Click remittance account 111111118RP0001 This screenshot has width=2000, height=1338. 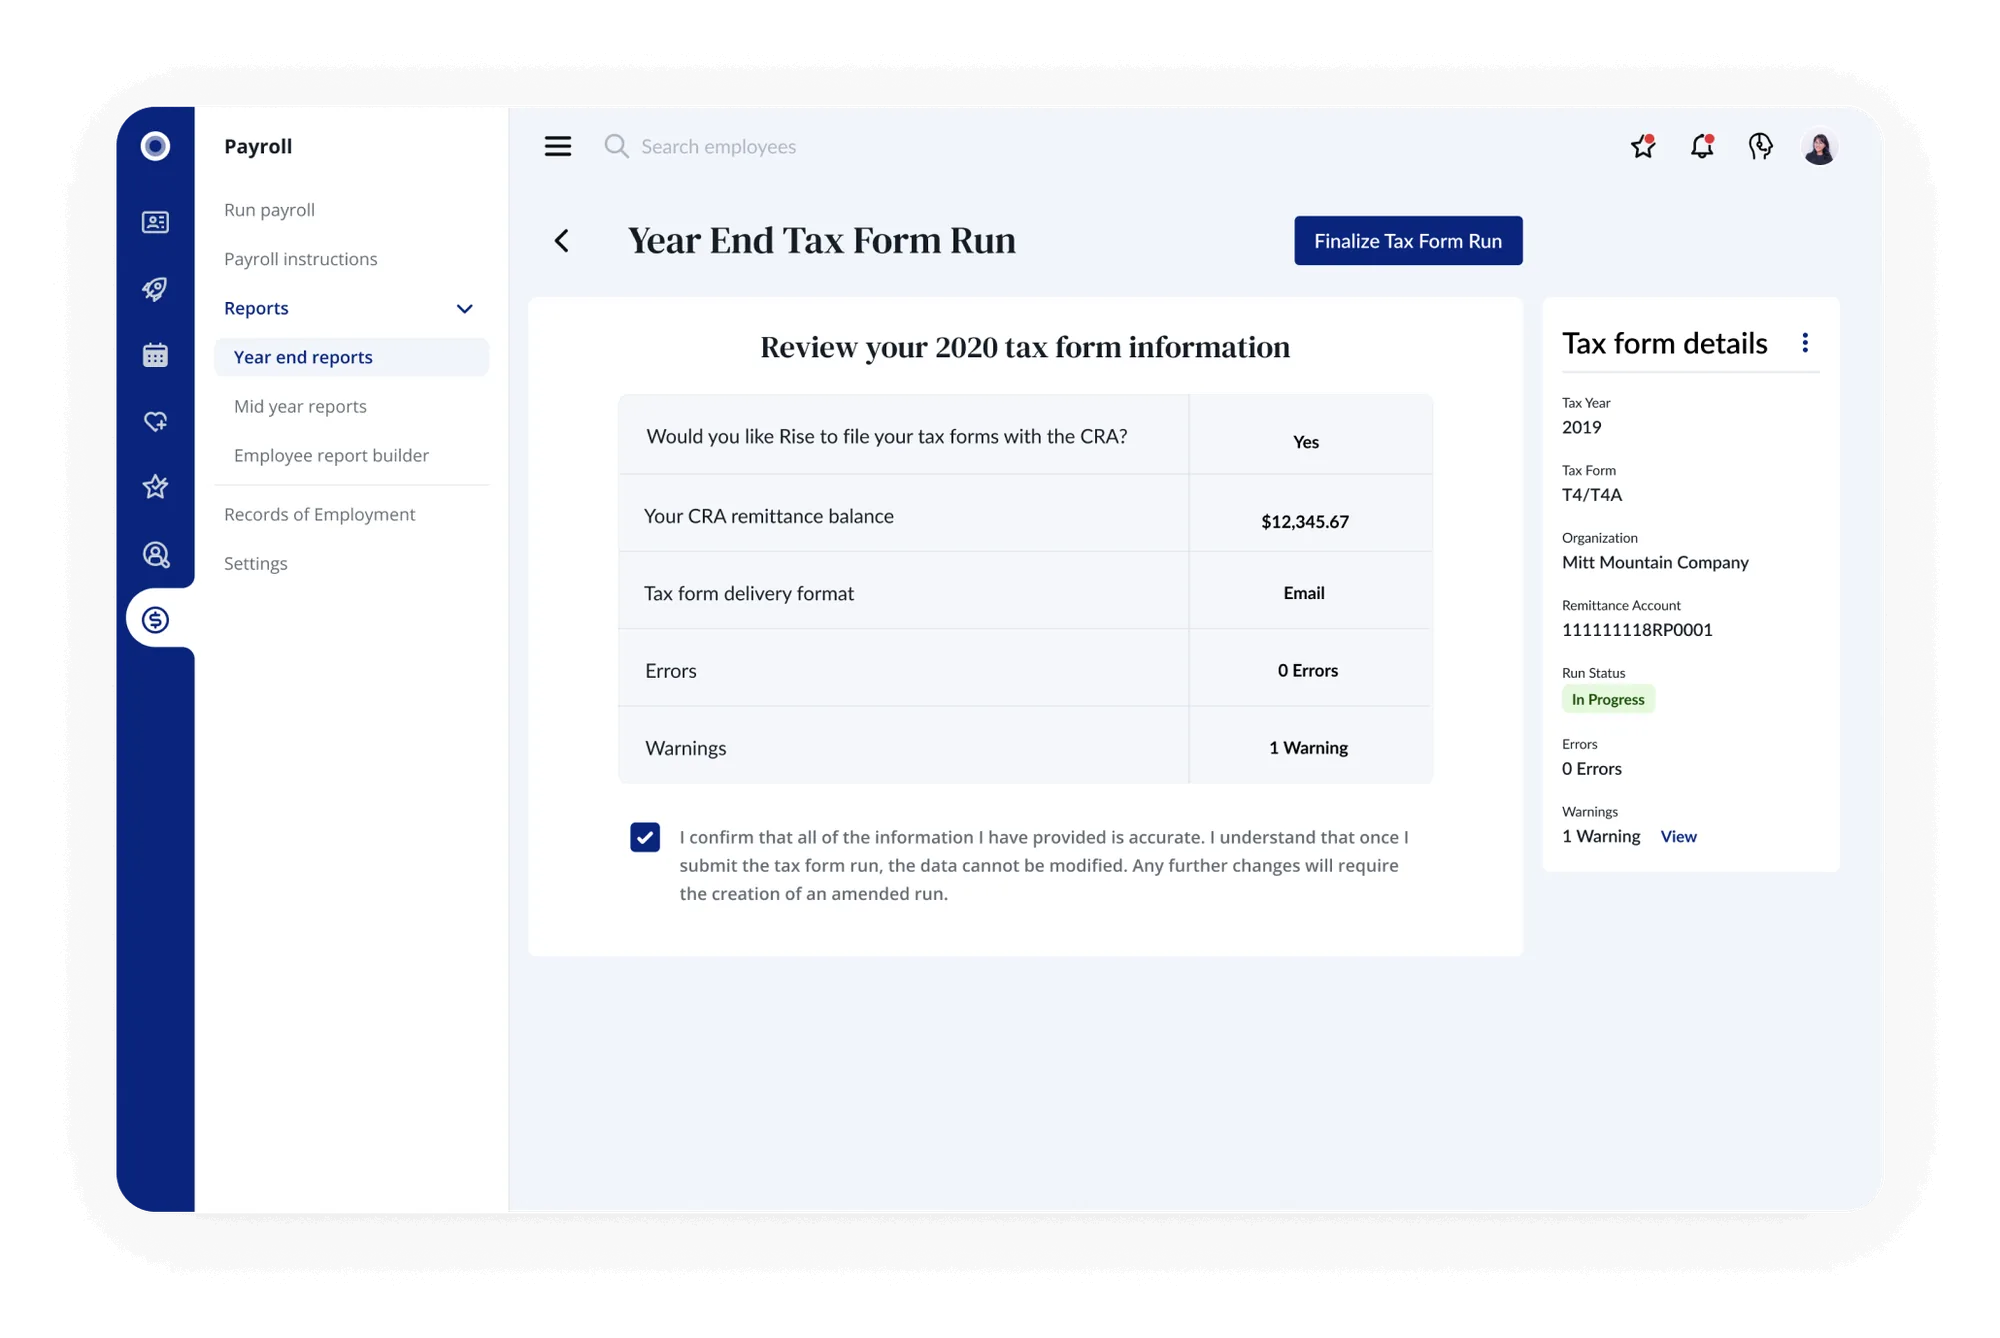[1637, 630]
